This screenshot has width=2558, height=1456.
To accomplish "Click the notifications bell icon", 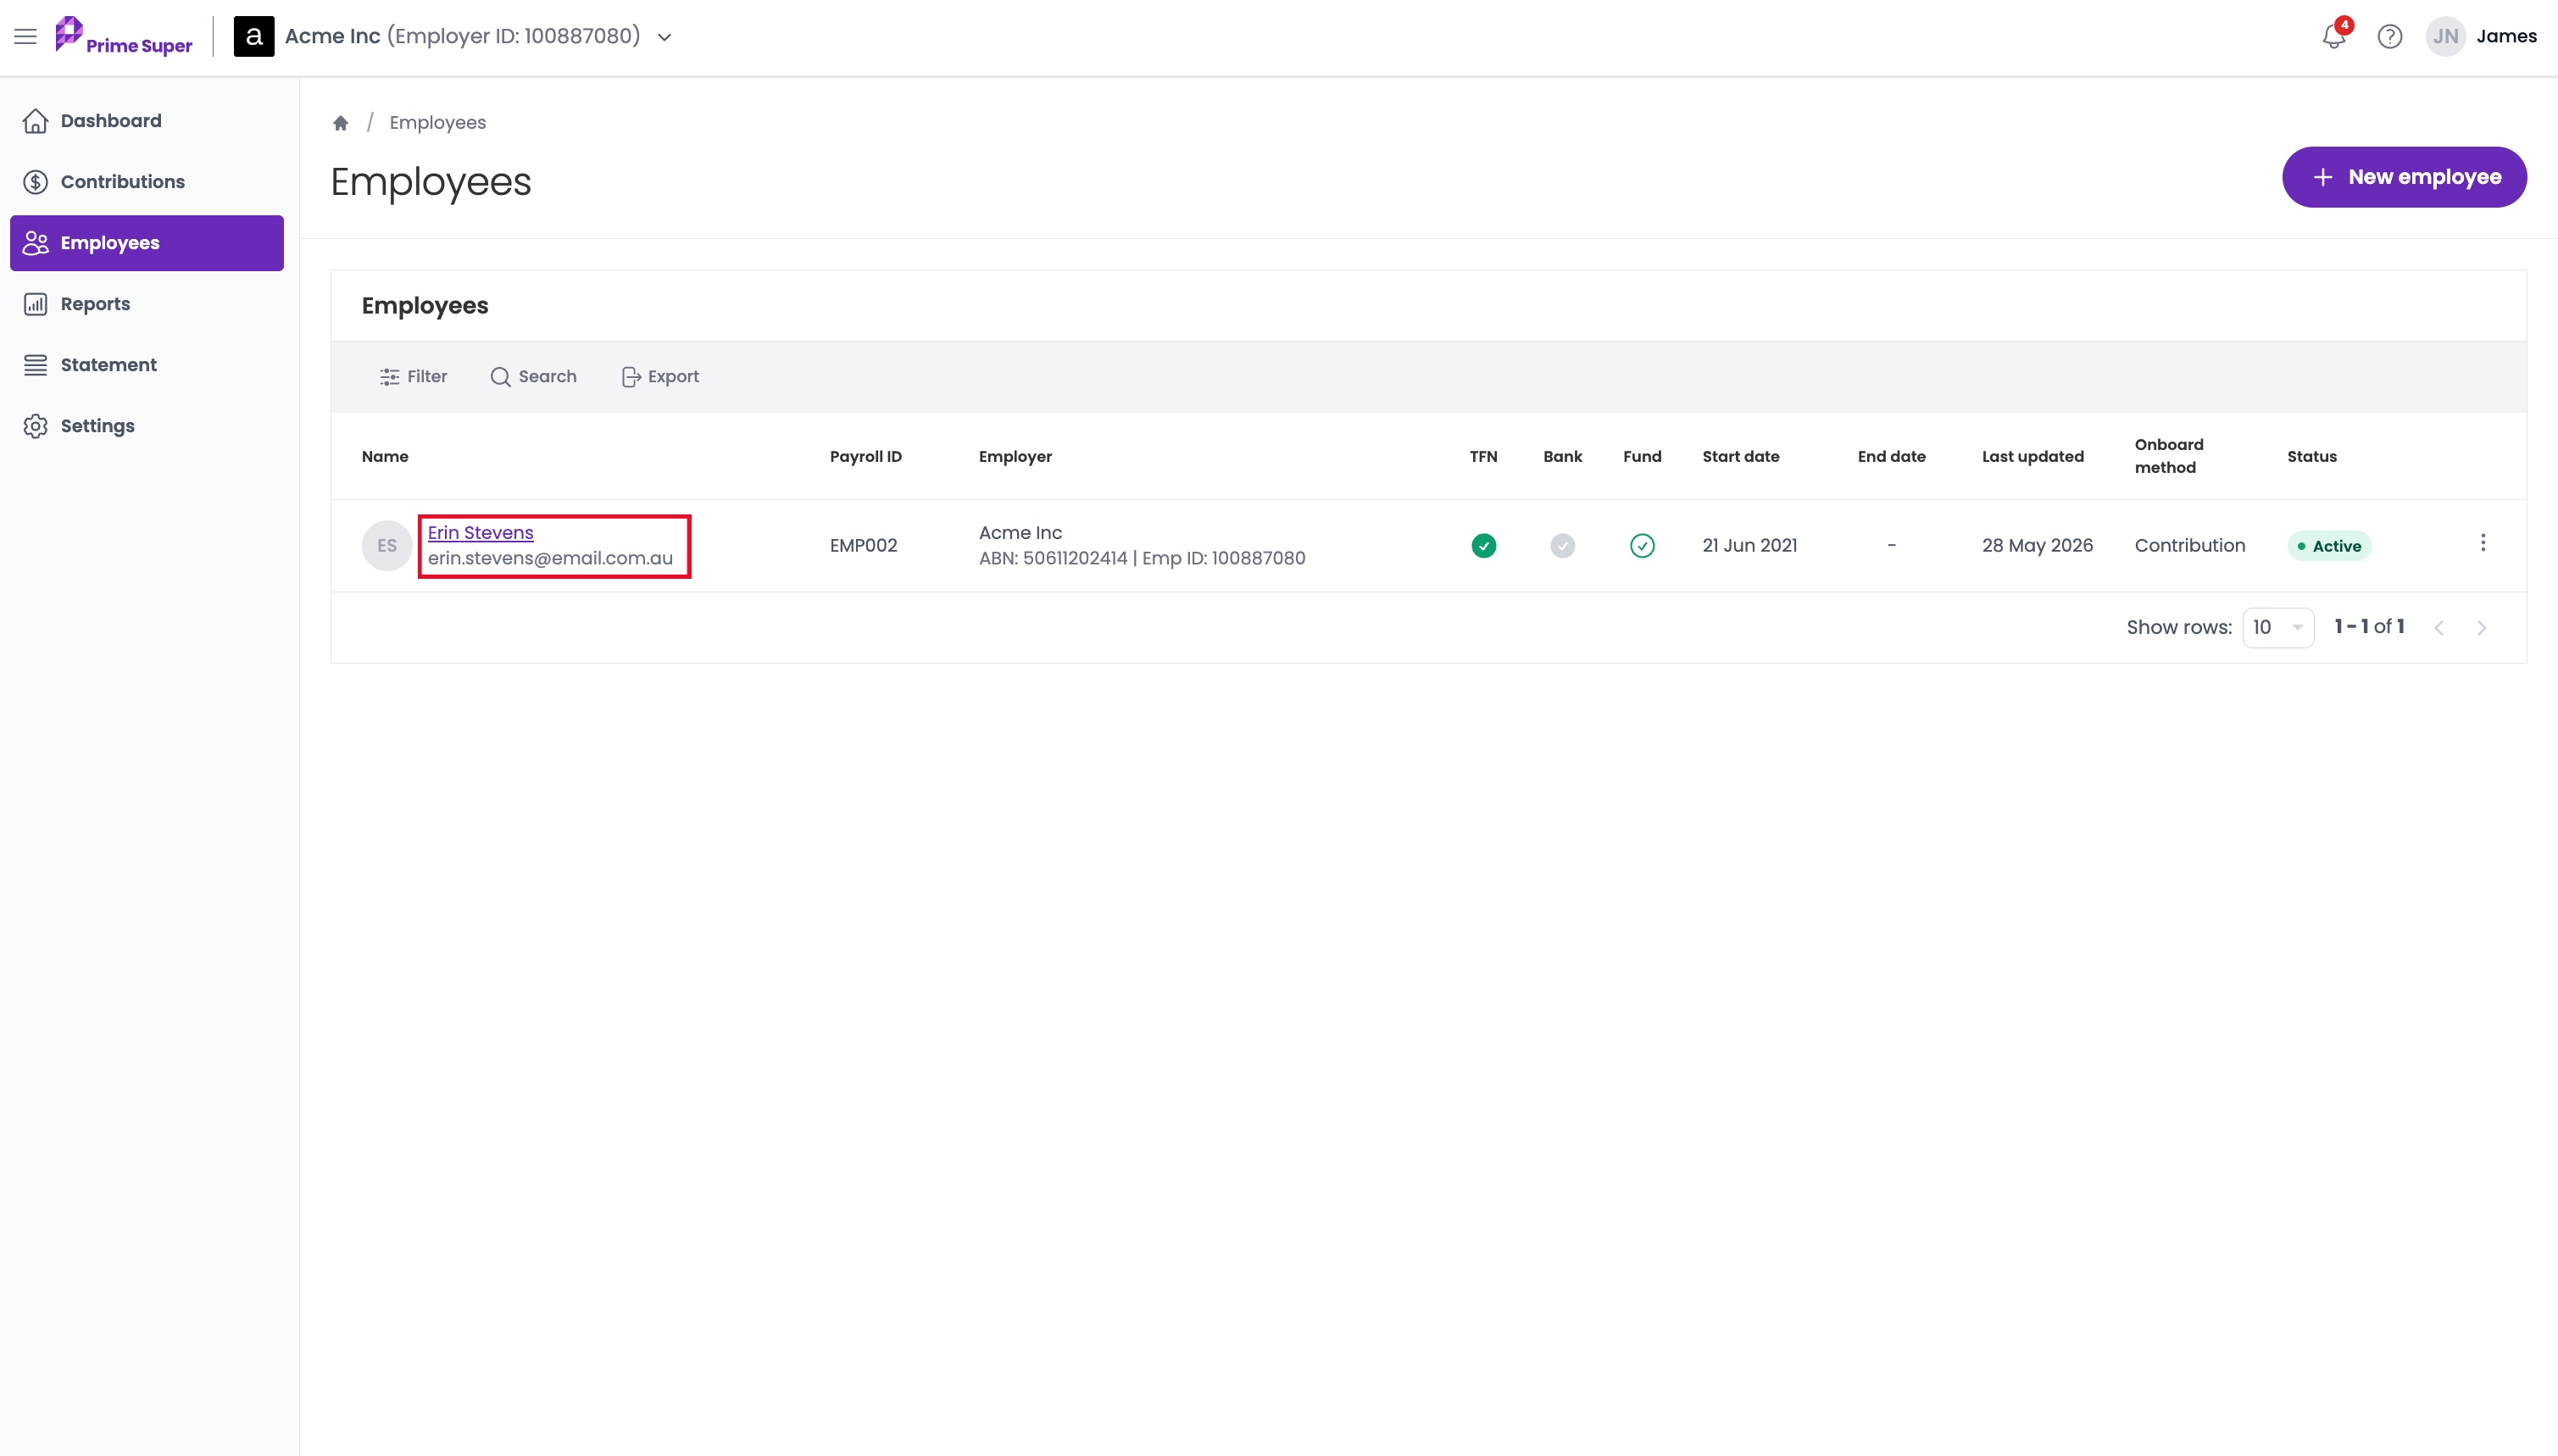I will 2333,37.
